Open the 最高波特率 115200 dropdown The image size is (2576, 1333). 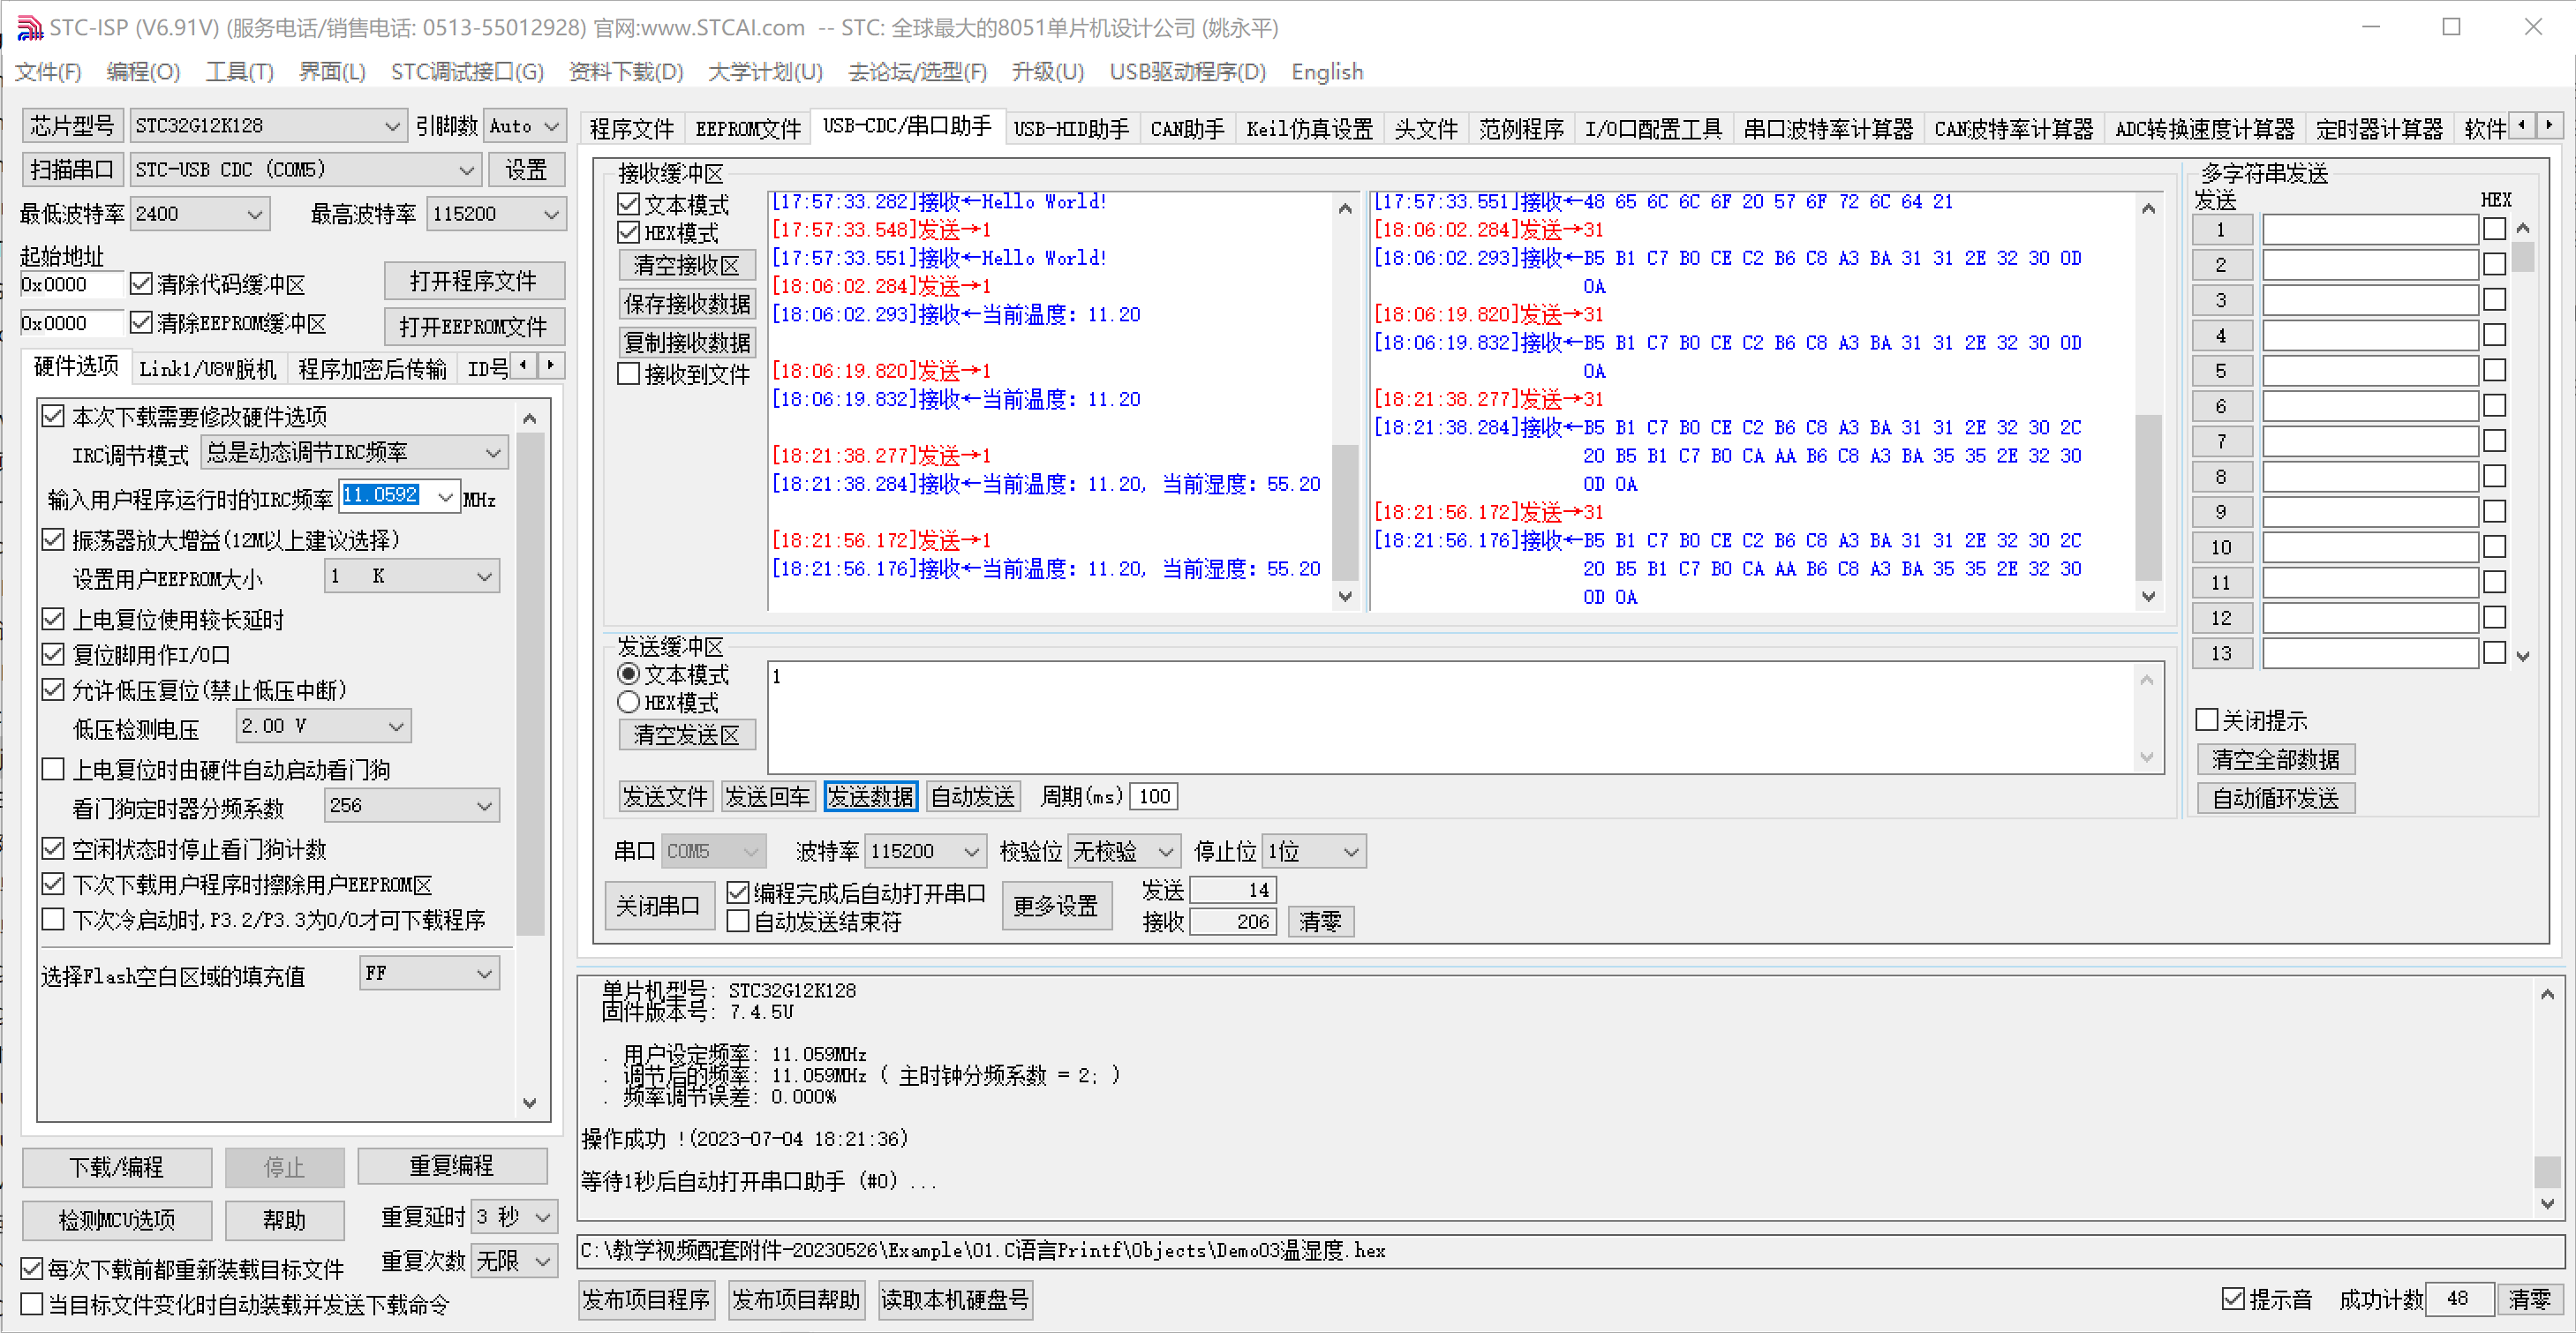[496, 214]
